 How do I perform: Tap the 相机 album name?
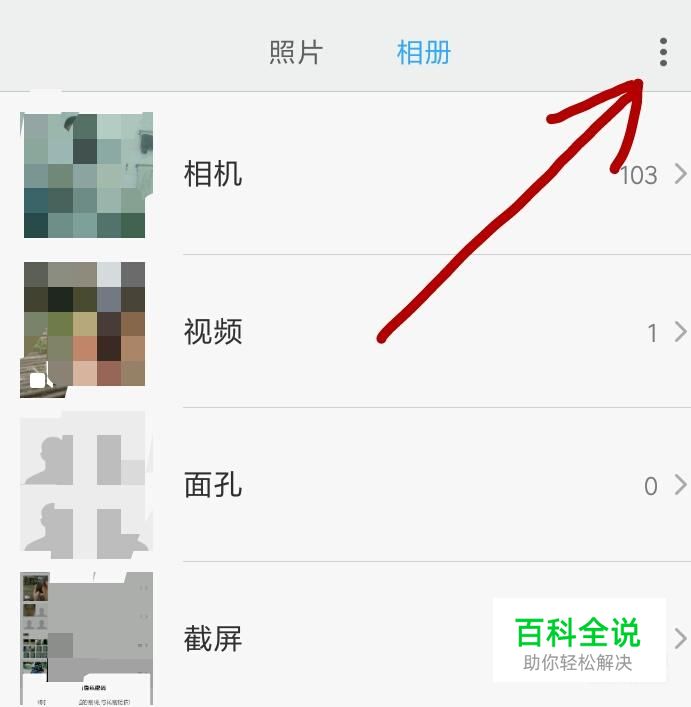[x=213, y=174]
